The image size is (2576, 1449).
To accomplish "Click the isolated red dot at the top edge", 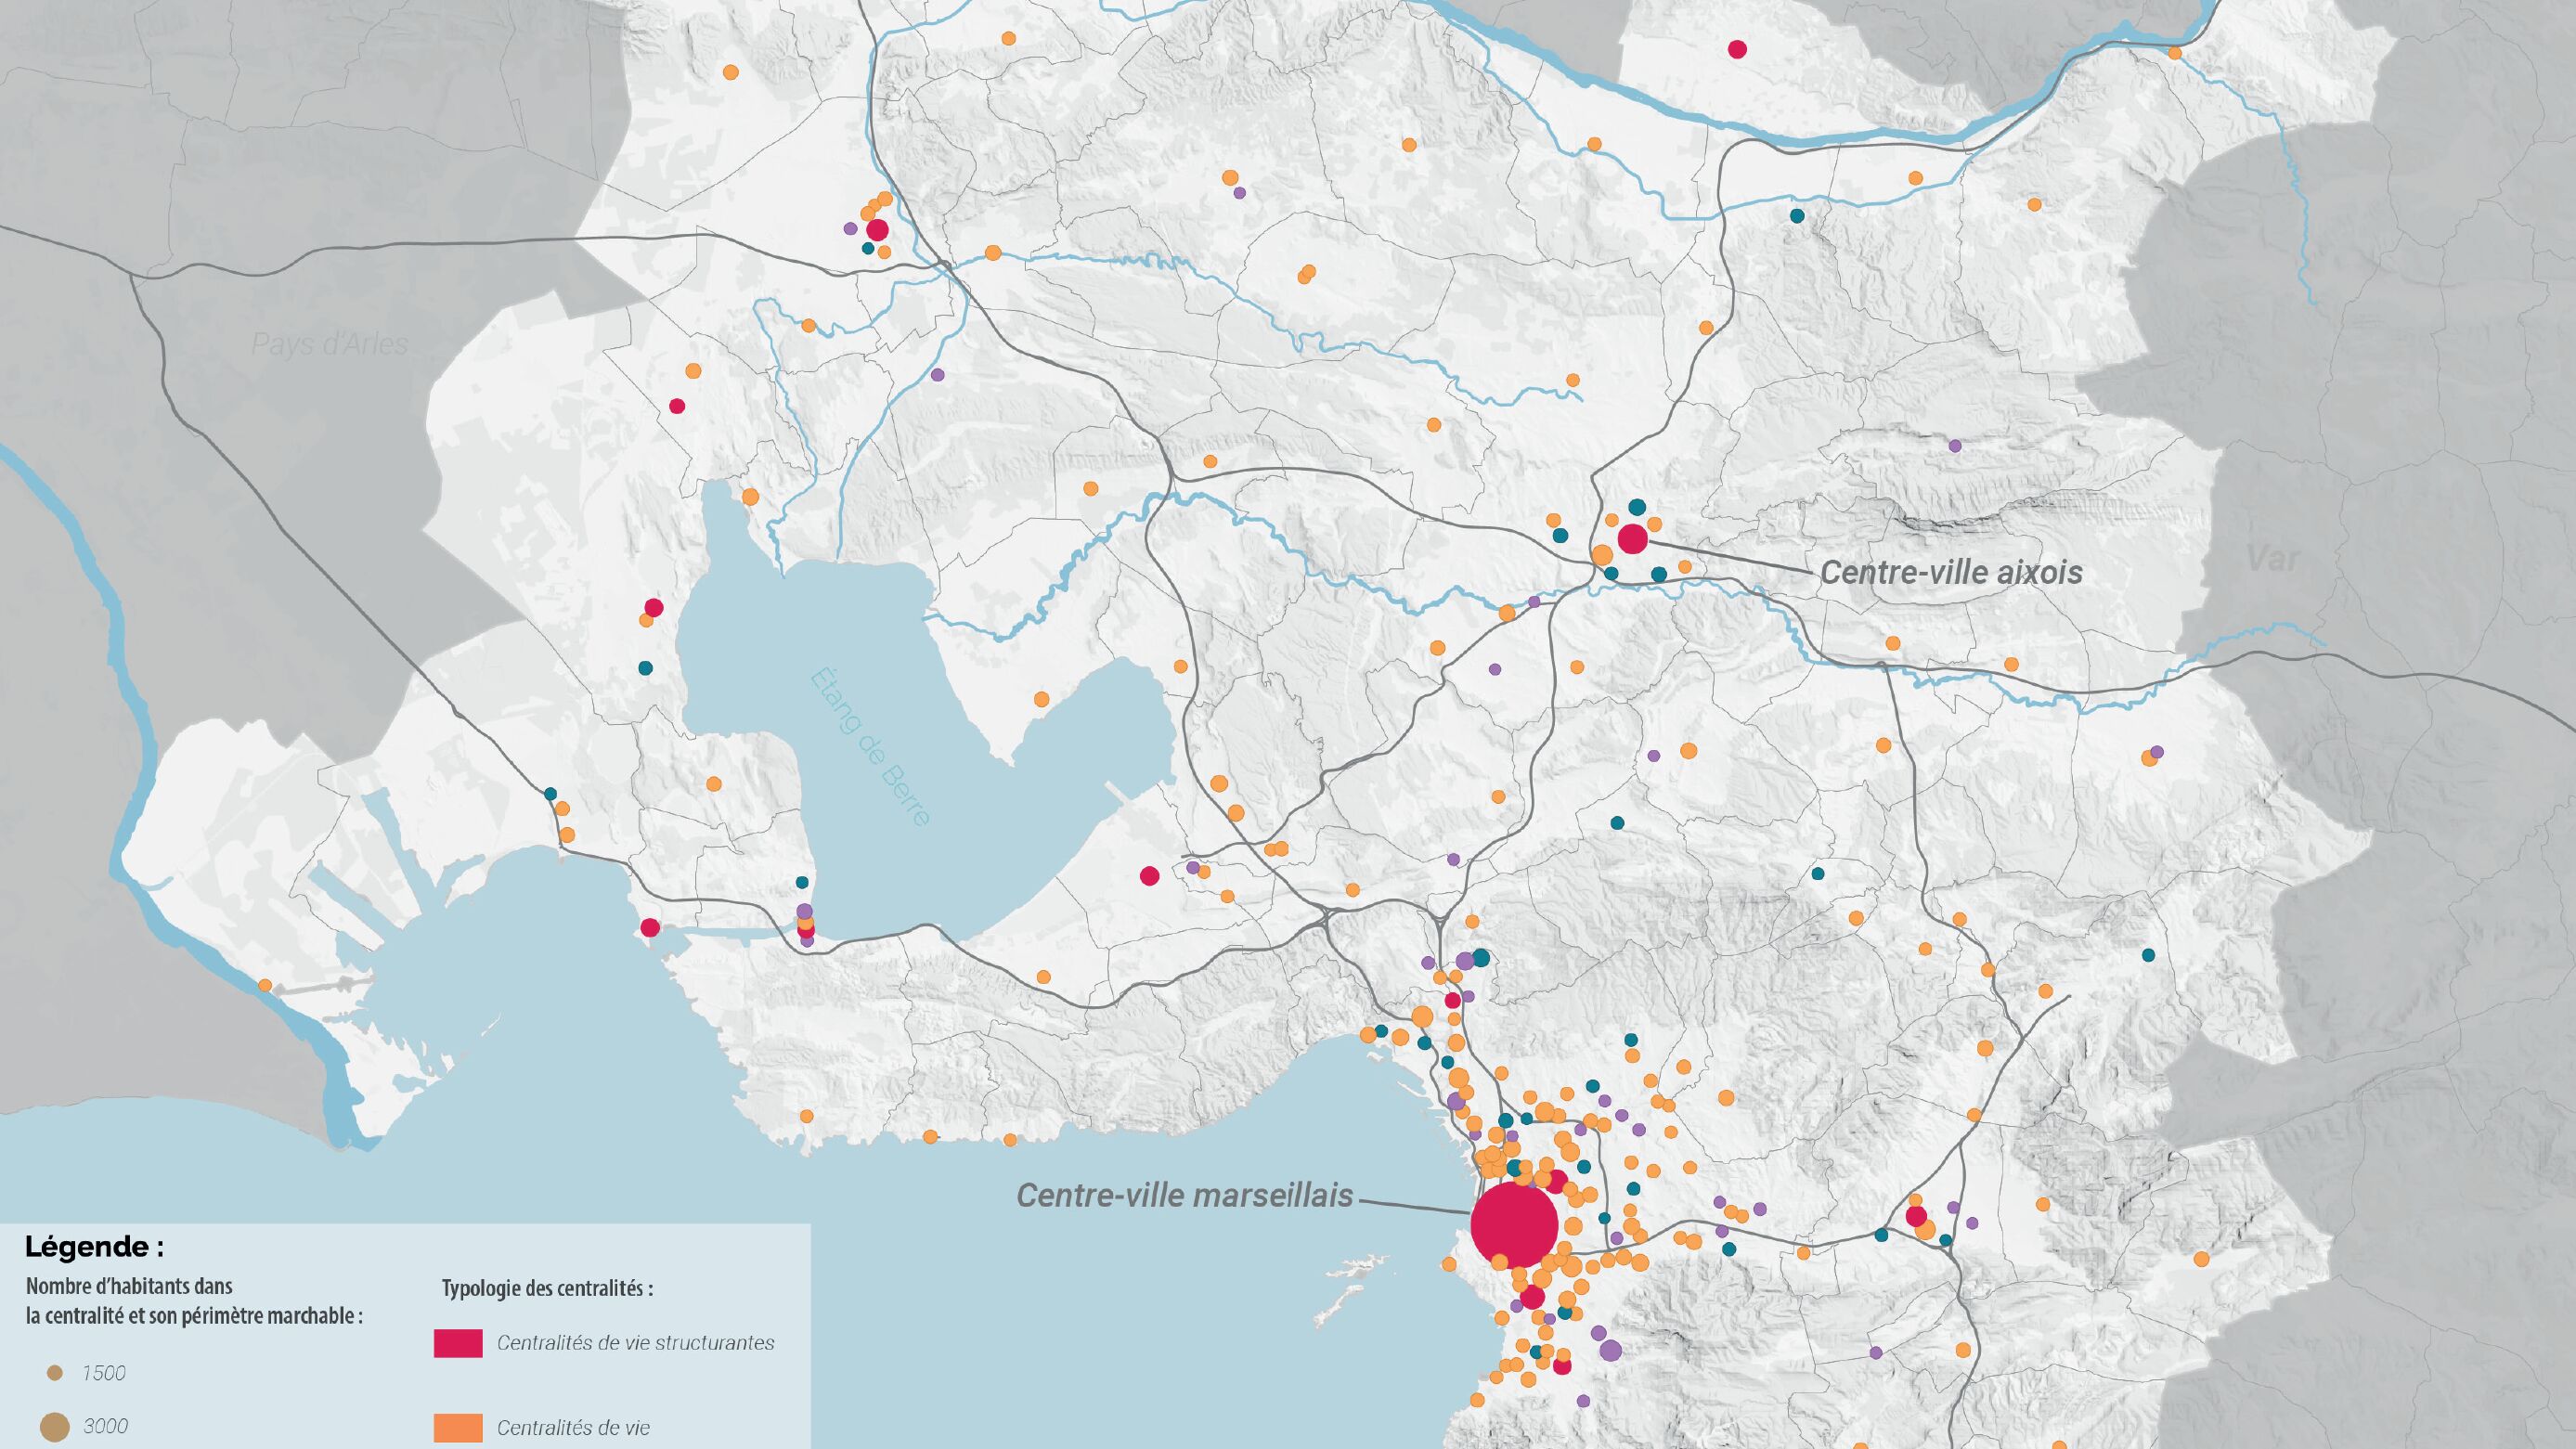I will pos(1737,49).
